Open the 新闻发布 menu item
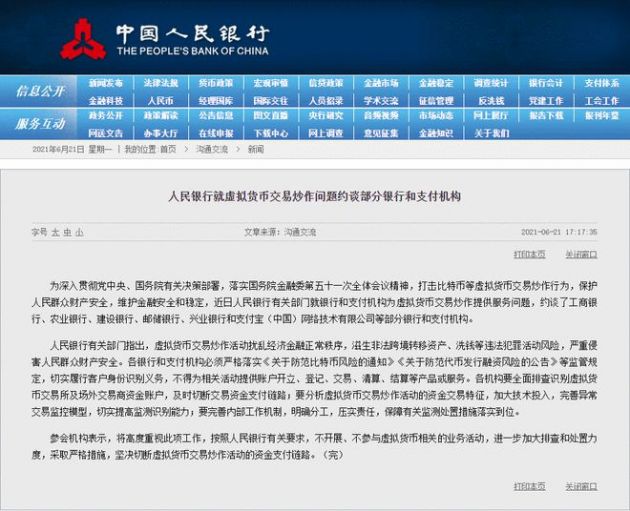Viewport: 630px width, 511px height. point(106,83)
